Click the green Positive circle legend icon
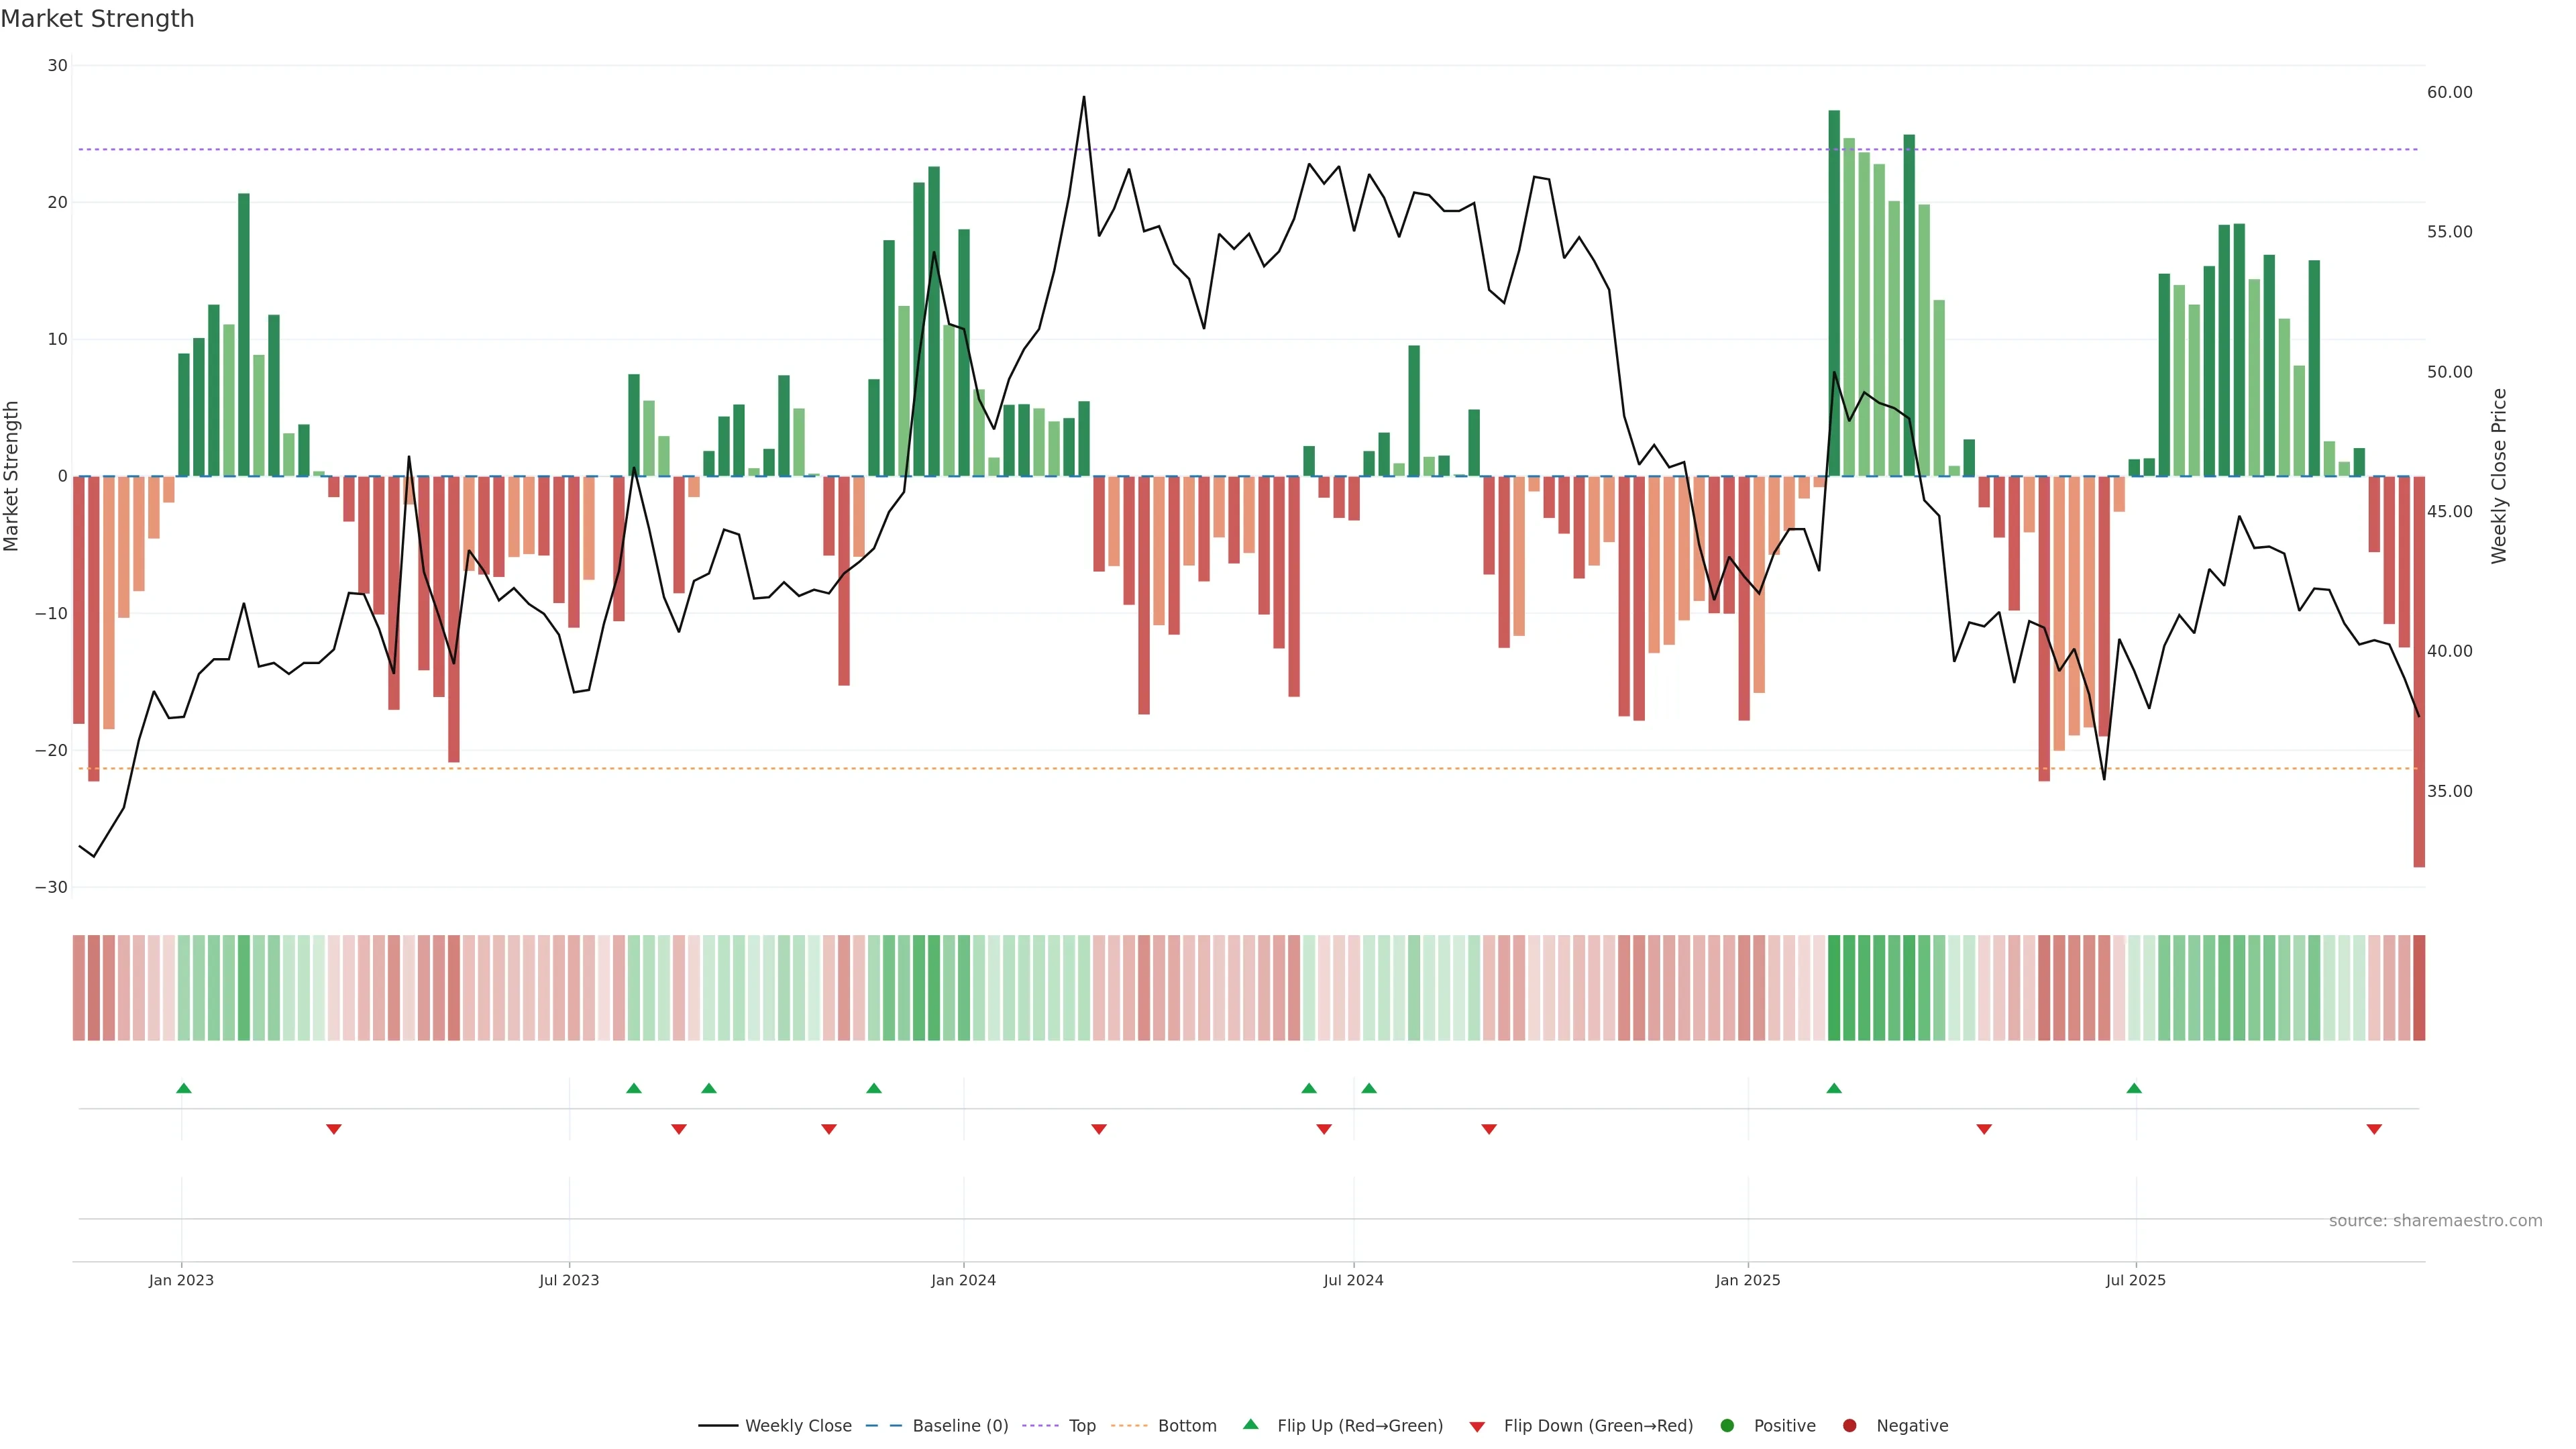 pos(1726,1425)
